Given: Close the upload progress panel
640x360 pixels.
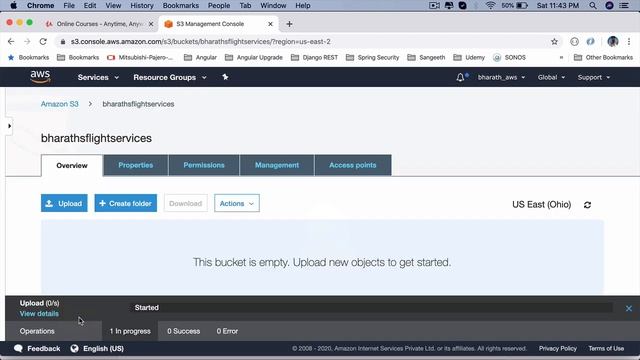Looking at the screenshot, I should point(629,309).
